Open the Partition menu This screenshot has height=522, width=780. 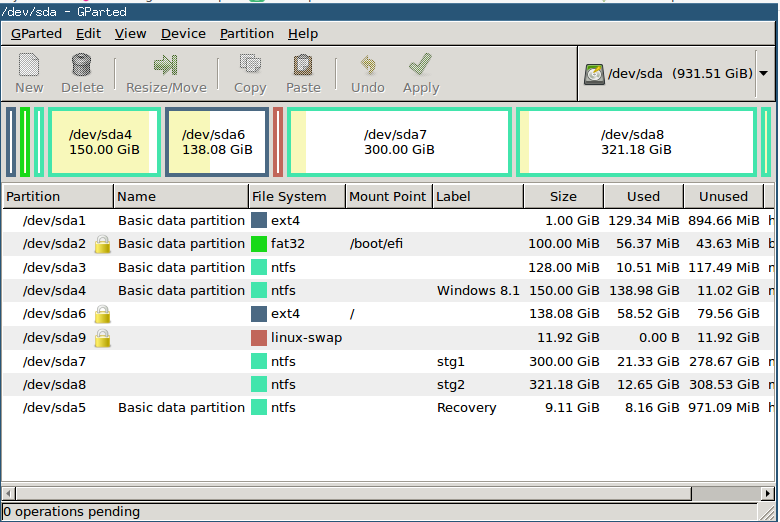[x=247, y=33]
